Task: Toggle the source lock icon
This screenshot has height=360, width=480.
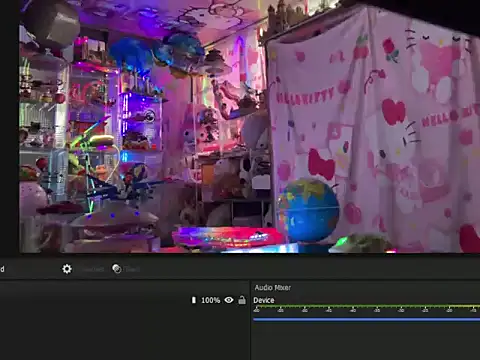Action: pyautogui.click(x=242, y=300)
